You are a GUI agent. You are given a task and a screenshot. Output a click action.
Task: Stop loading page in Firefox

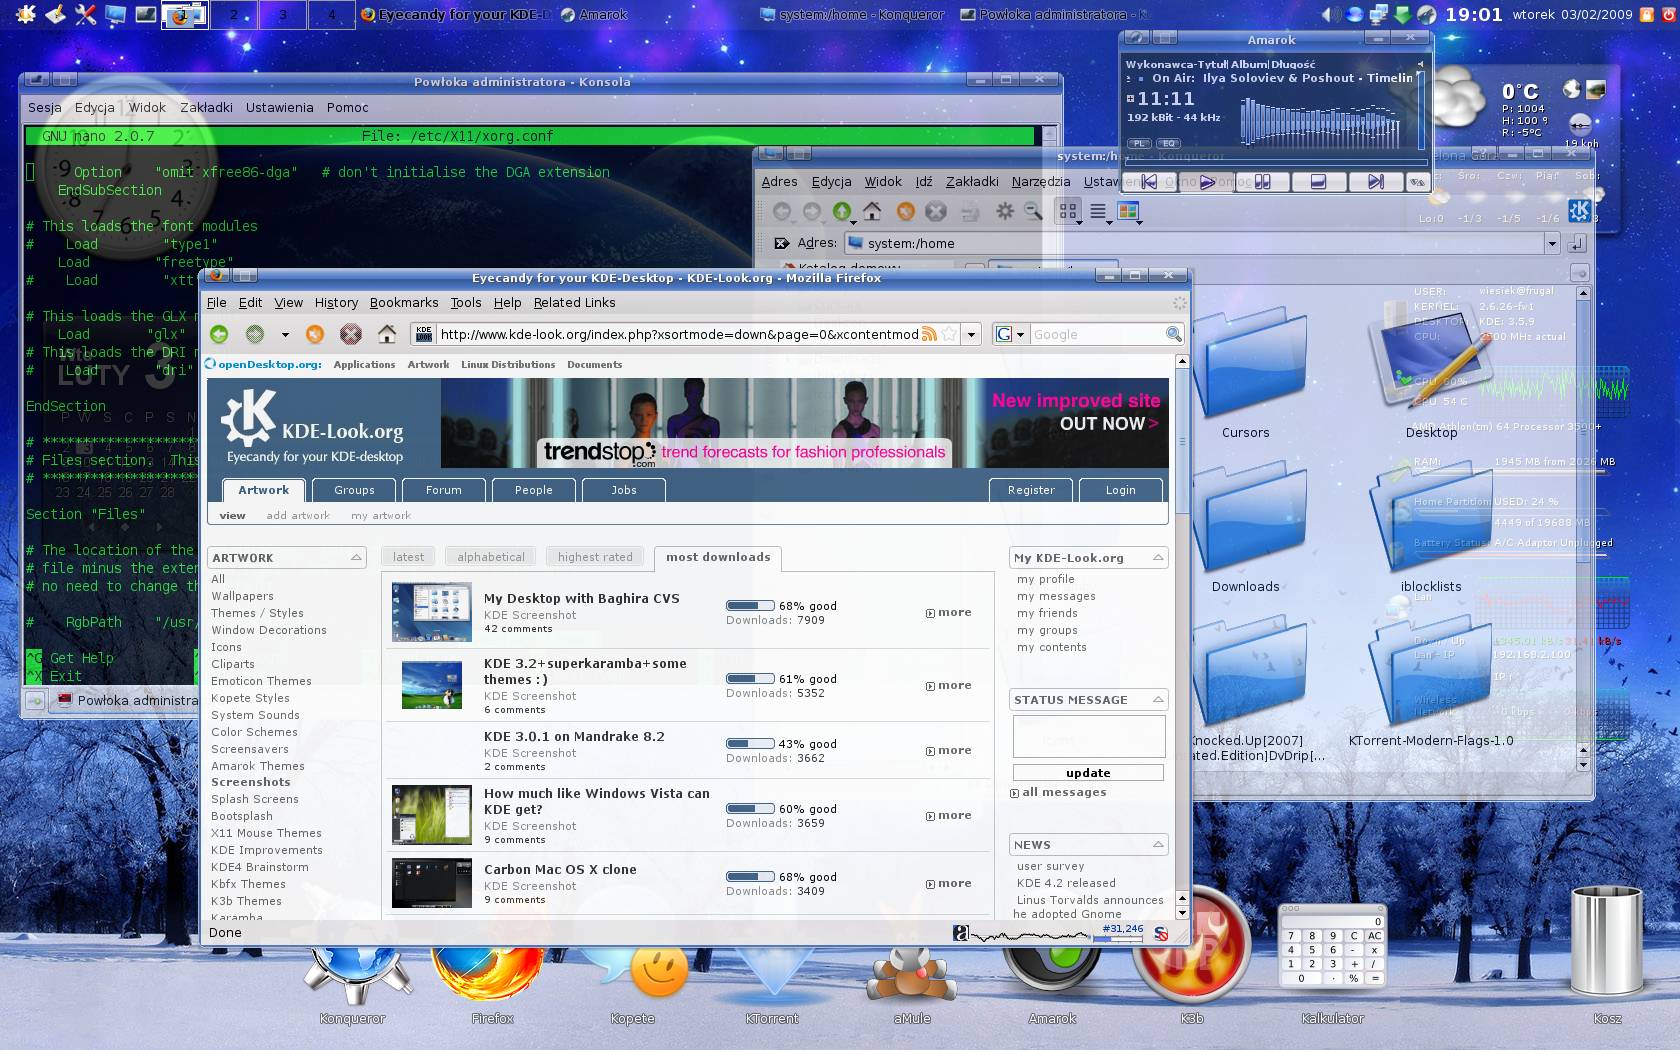(x=350, y=334)
